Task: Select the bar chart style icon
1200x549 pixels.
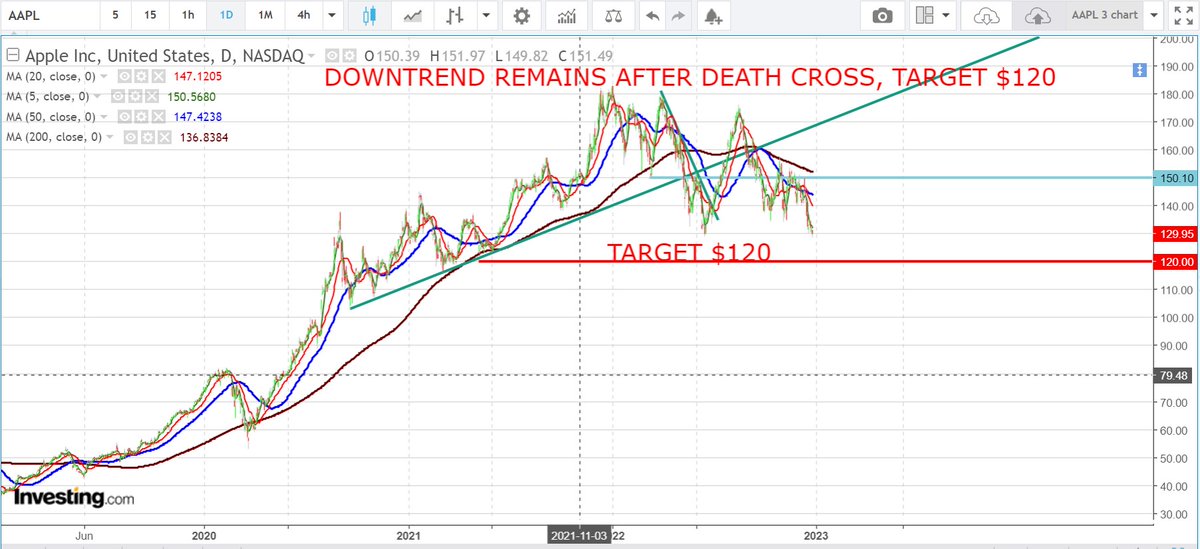Action: point(455,16)
